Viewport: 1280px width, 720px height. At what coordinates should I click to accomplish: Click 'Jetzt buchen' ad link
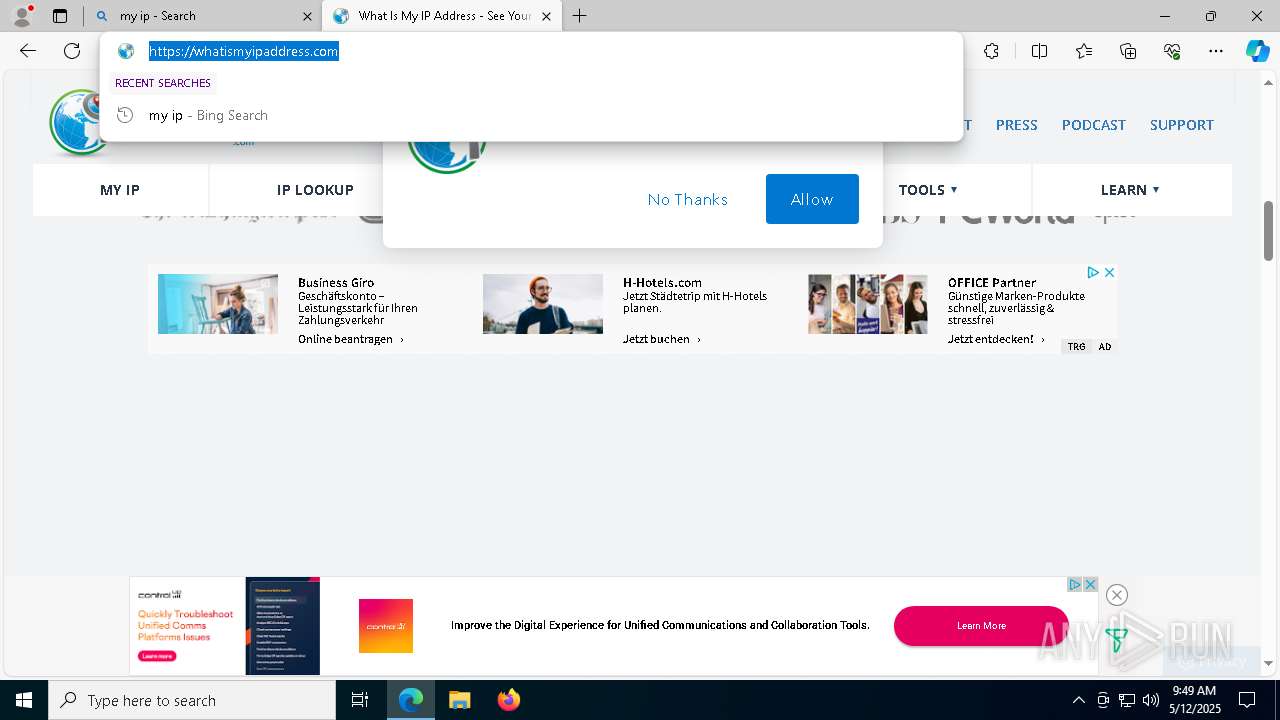661,339
